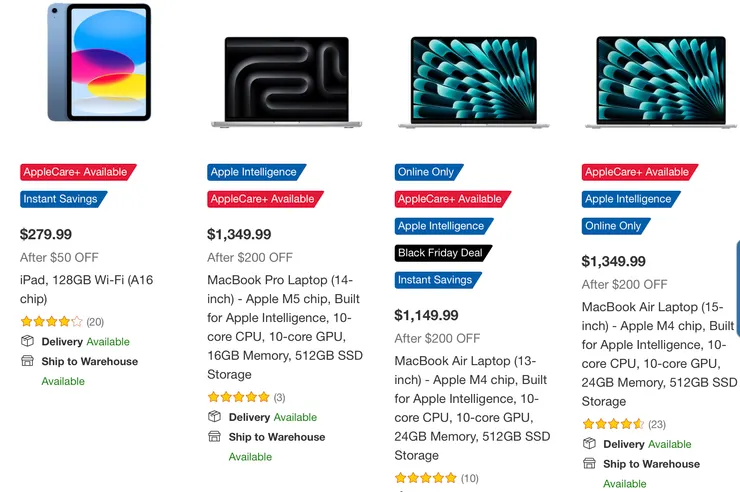Click MacBook Pro Ship to Warehouse icon
This screenshot has height=492, width=740.
coord(215,437)
